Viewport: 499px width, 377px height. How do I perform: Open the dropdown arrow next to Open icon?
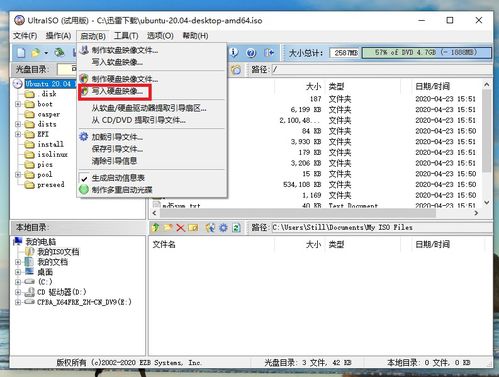tap(46, 53)
